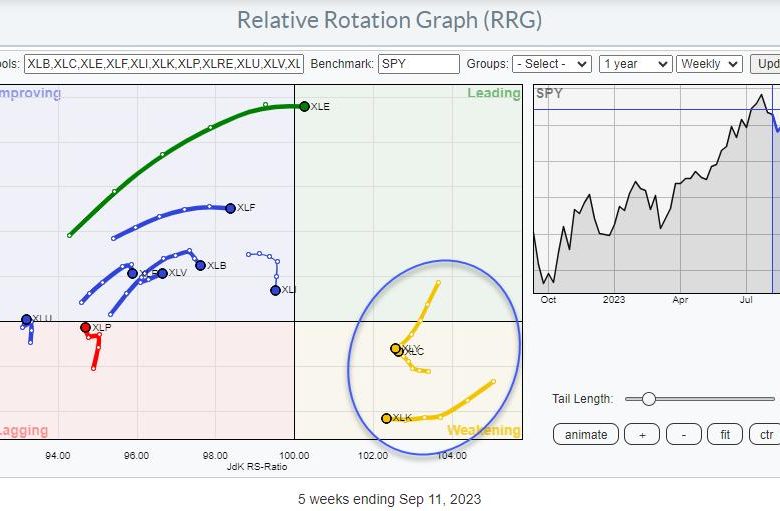Click the Leading quadrant label
Screen dimensions: 780x511
coord(493,93)
